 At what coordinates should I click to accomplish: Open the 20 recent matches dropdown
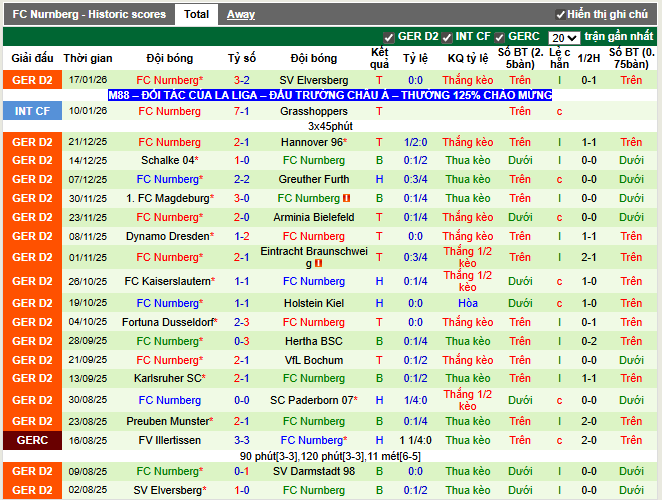click(x=564, y=38)
